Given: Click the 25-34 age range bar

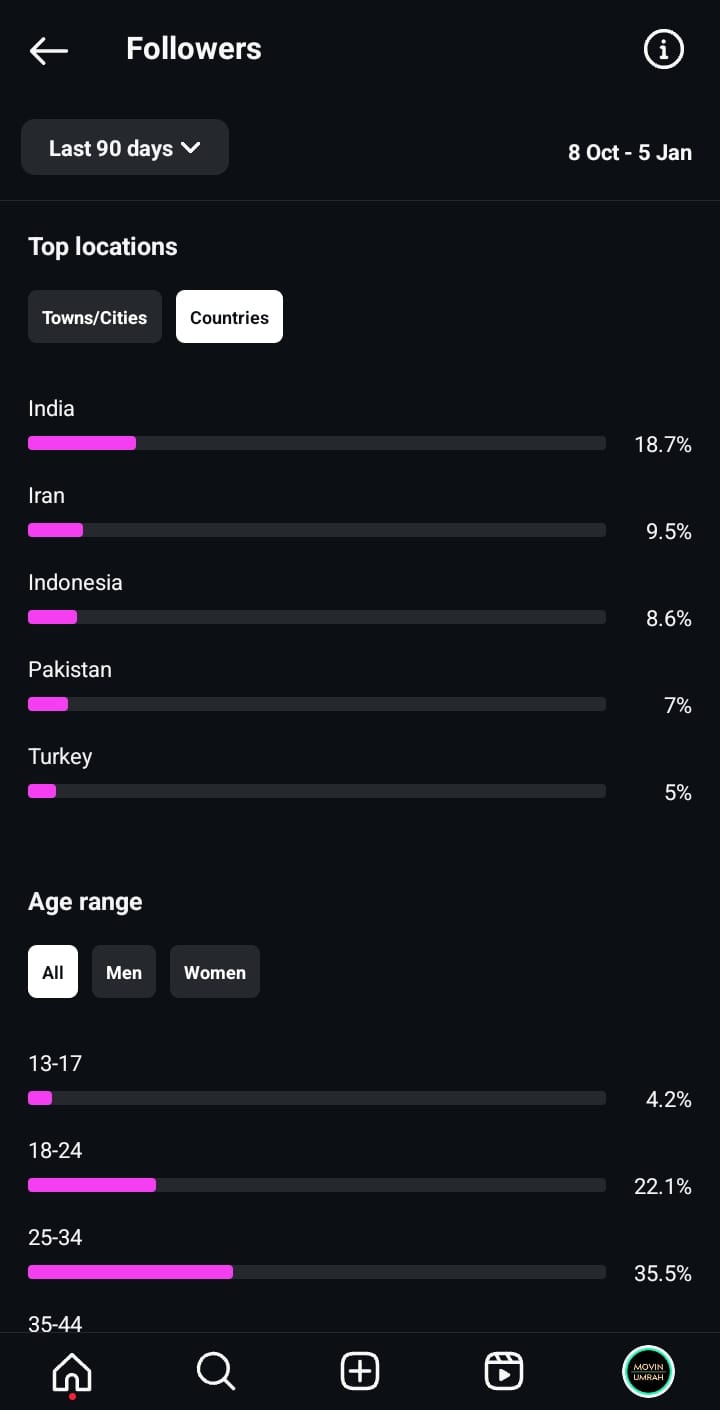Looking at the screenshot, I should tap(317, 1272).
